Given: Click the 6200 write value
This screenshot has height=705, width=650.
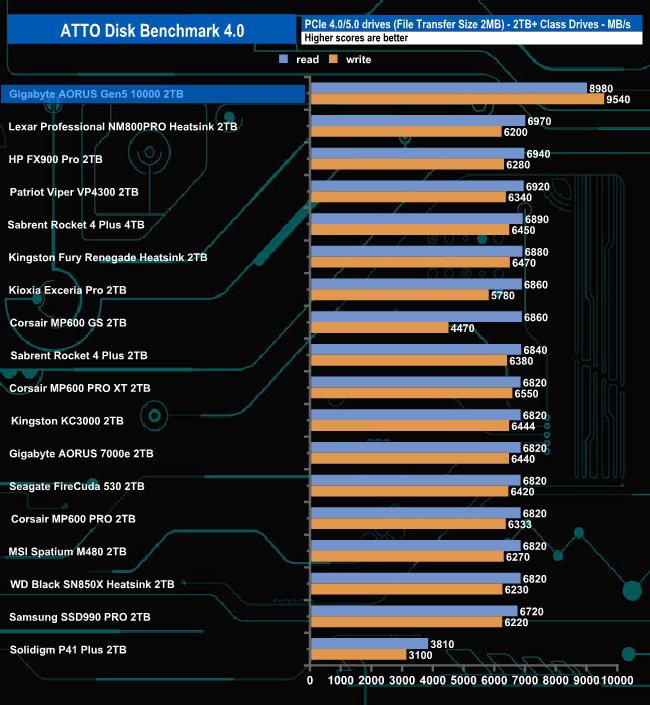Looking at the screenshot, I should tap(516, 132).
